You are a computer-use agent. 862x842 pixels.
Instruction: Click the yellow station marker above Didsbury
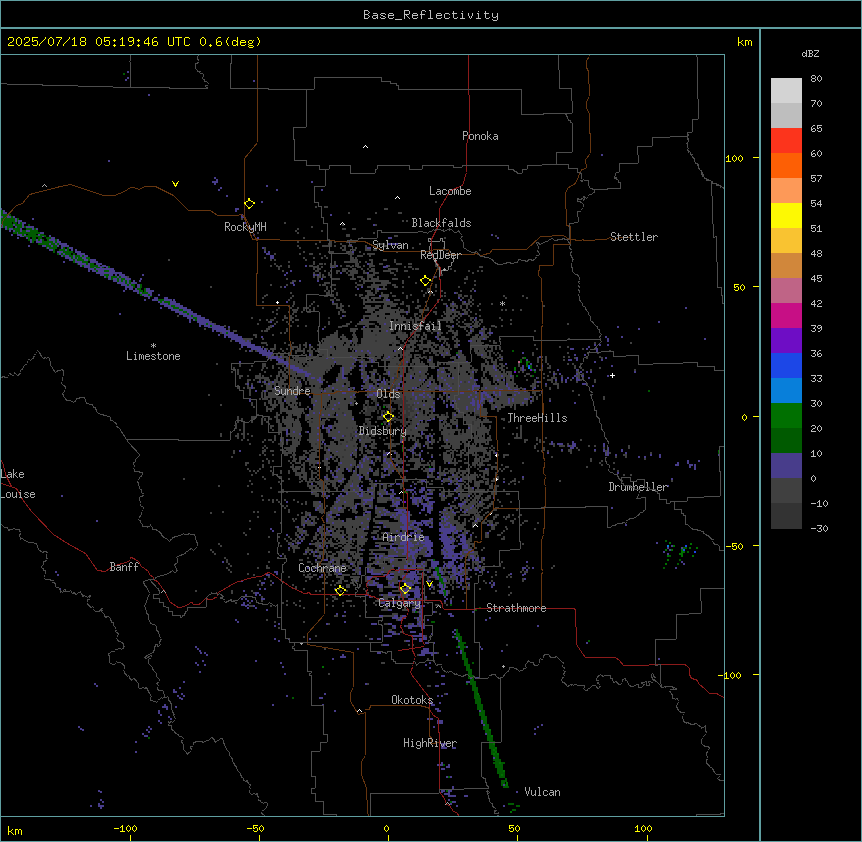[388, 416]
